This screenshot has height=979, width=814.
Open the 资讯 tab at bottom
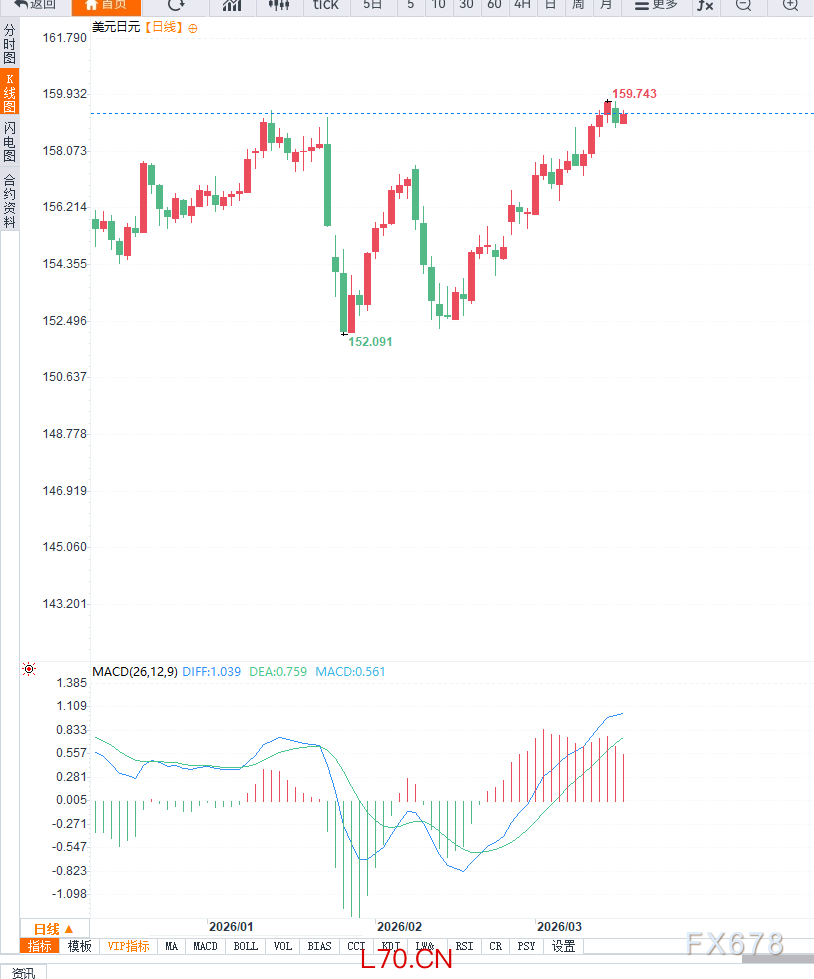[23, 972]
